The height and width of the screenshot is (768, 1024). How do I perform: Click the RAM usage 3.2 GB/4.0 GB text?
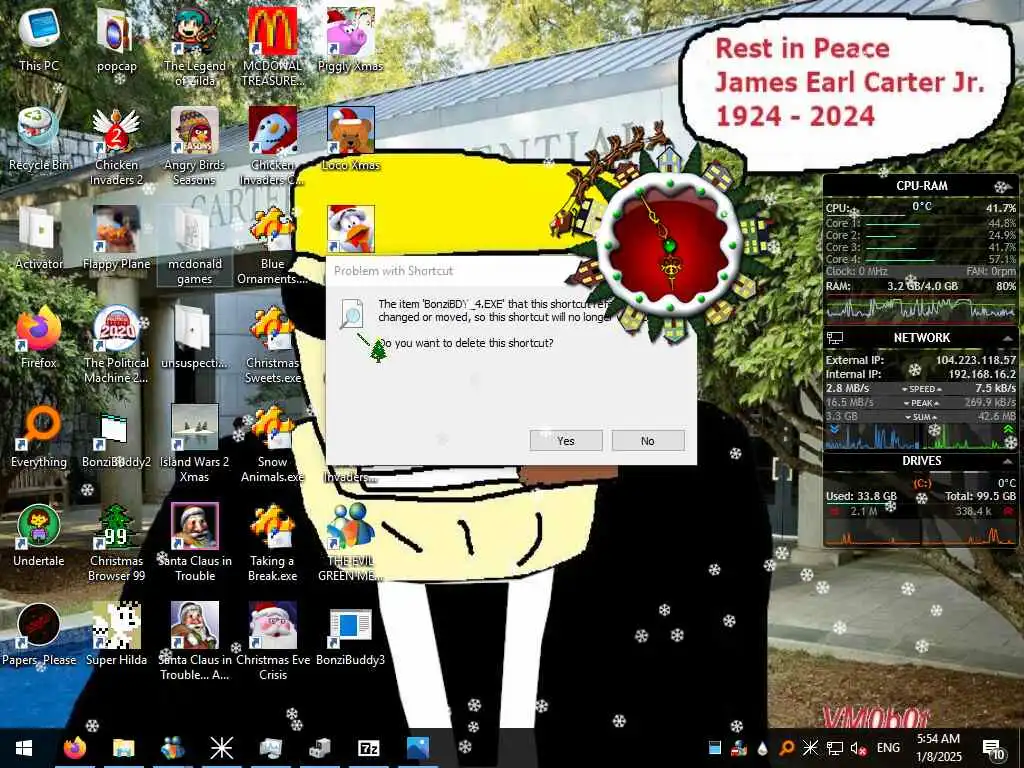click(x=922, y=286)
